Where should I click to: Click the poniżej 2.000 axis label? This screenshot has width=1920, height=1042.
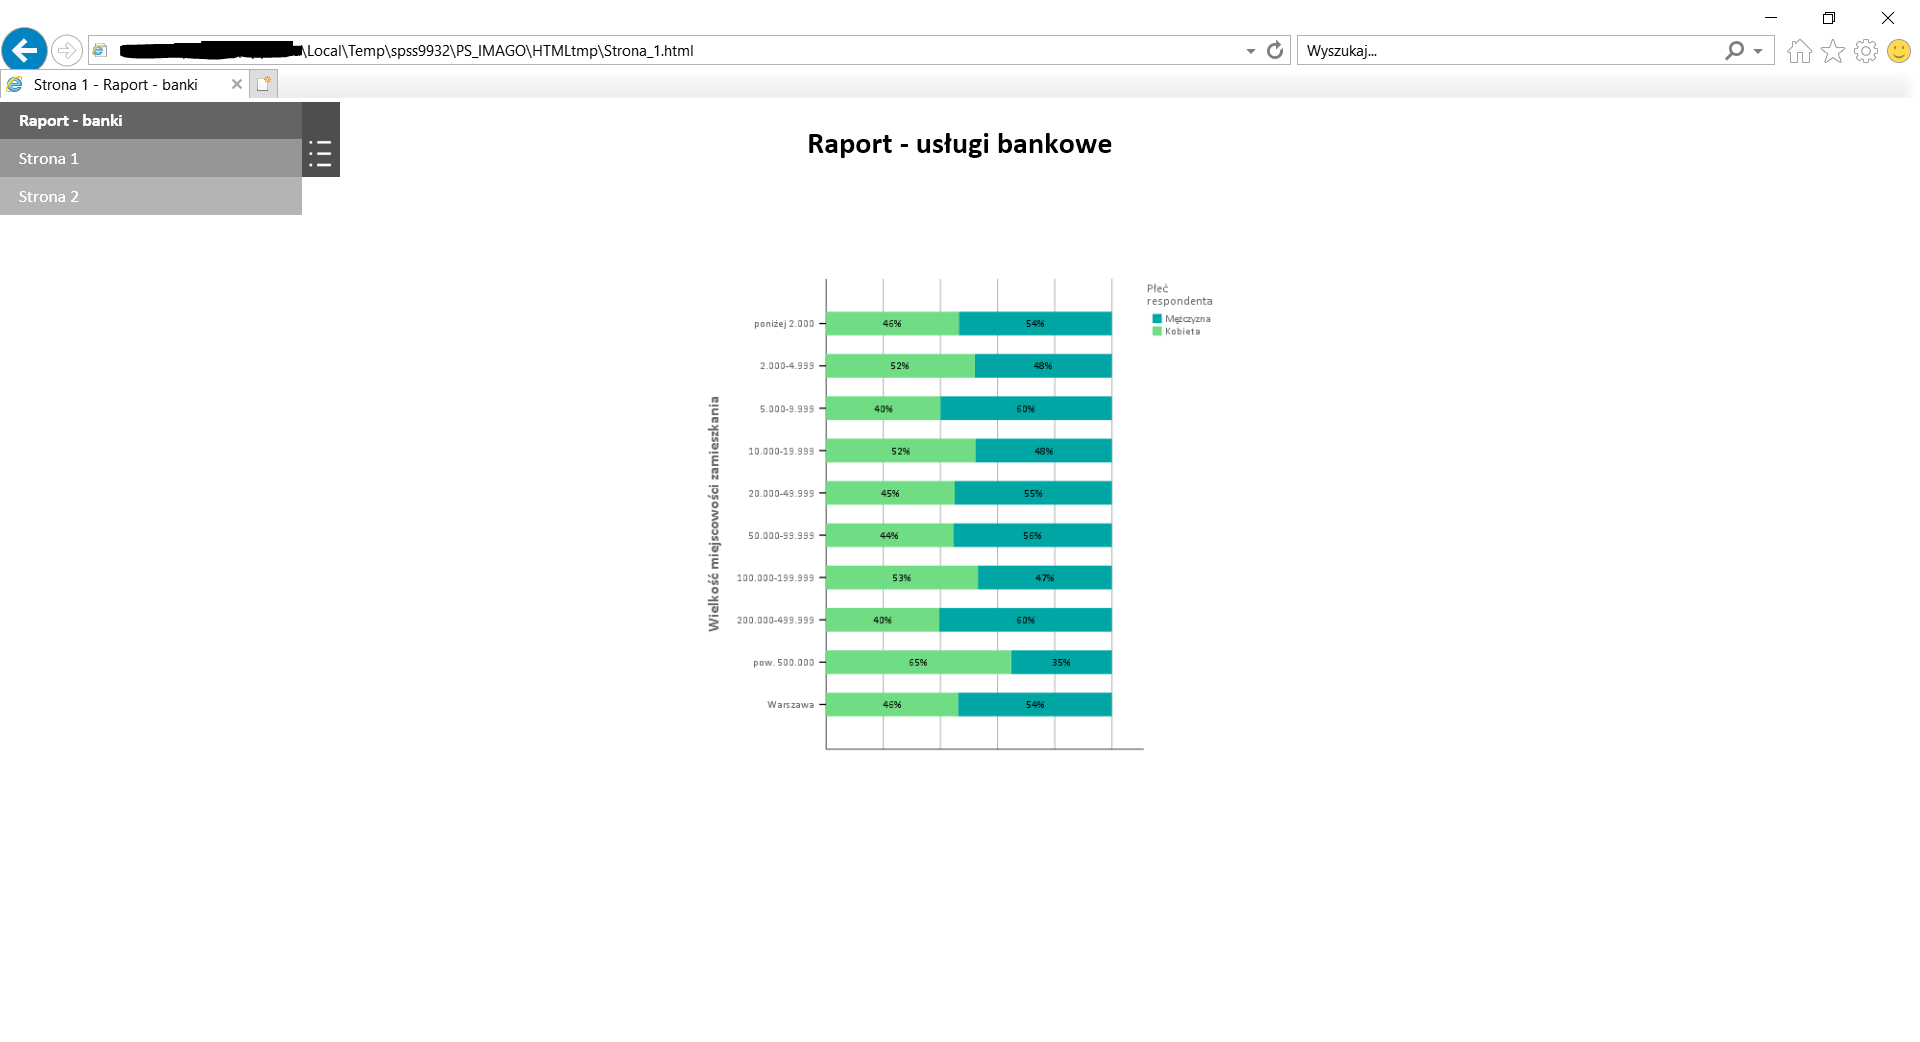(784, 324)
